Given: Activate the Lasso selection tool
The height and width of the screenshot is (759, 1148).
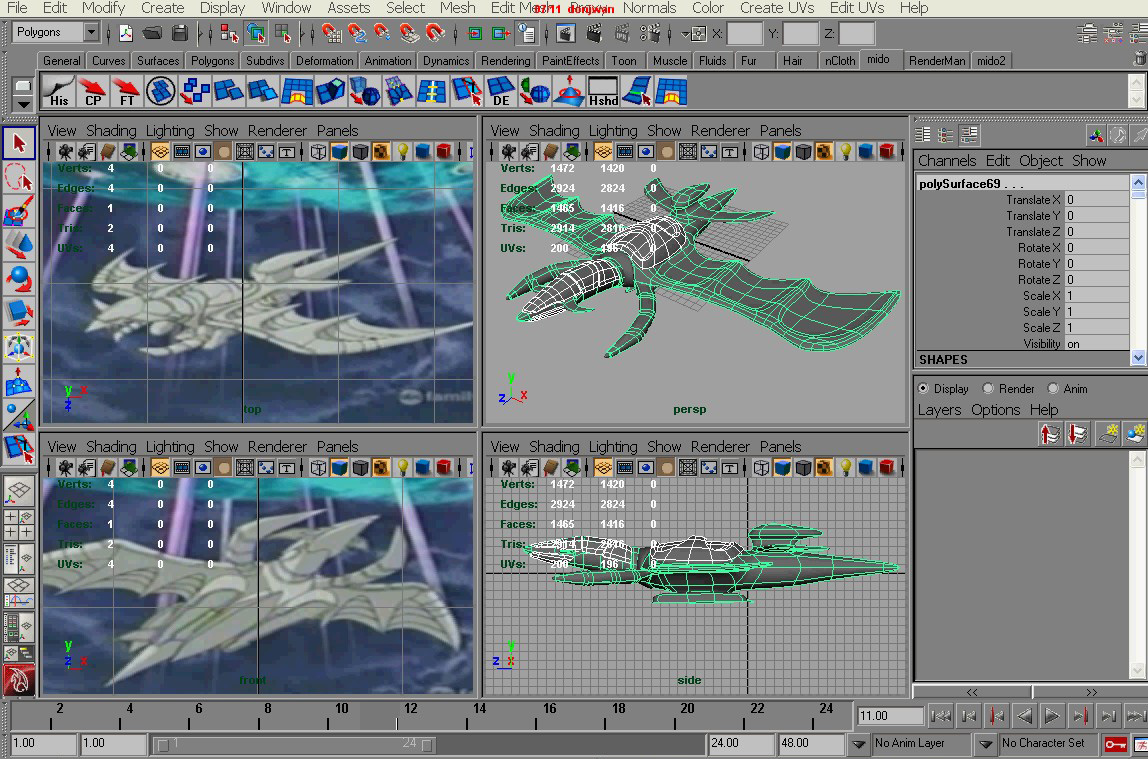Looking at the screenshot, I should coord(19,178).
